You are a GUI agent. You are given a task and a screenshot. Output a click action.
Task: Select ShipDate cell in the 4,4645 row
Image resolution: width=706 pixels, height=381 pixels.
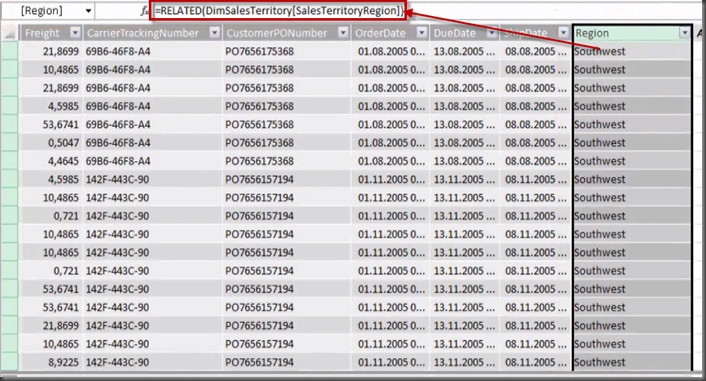pos(535,161)
